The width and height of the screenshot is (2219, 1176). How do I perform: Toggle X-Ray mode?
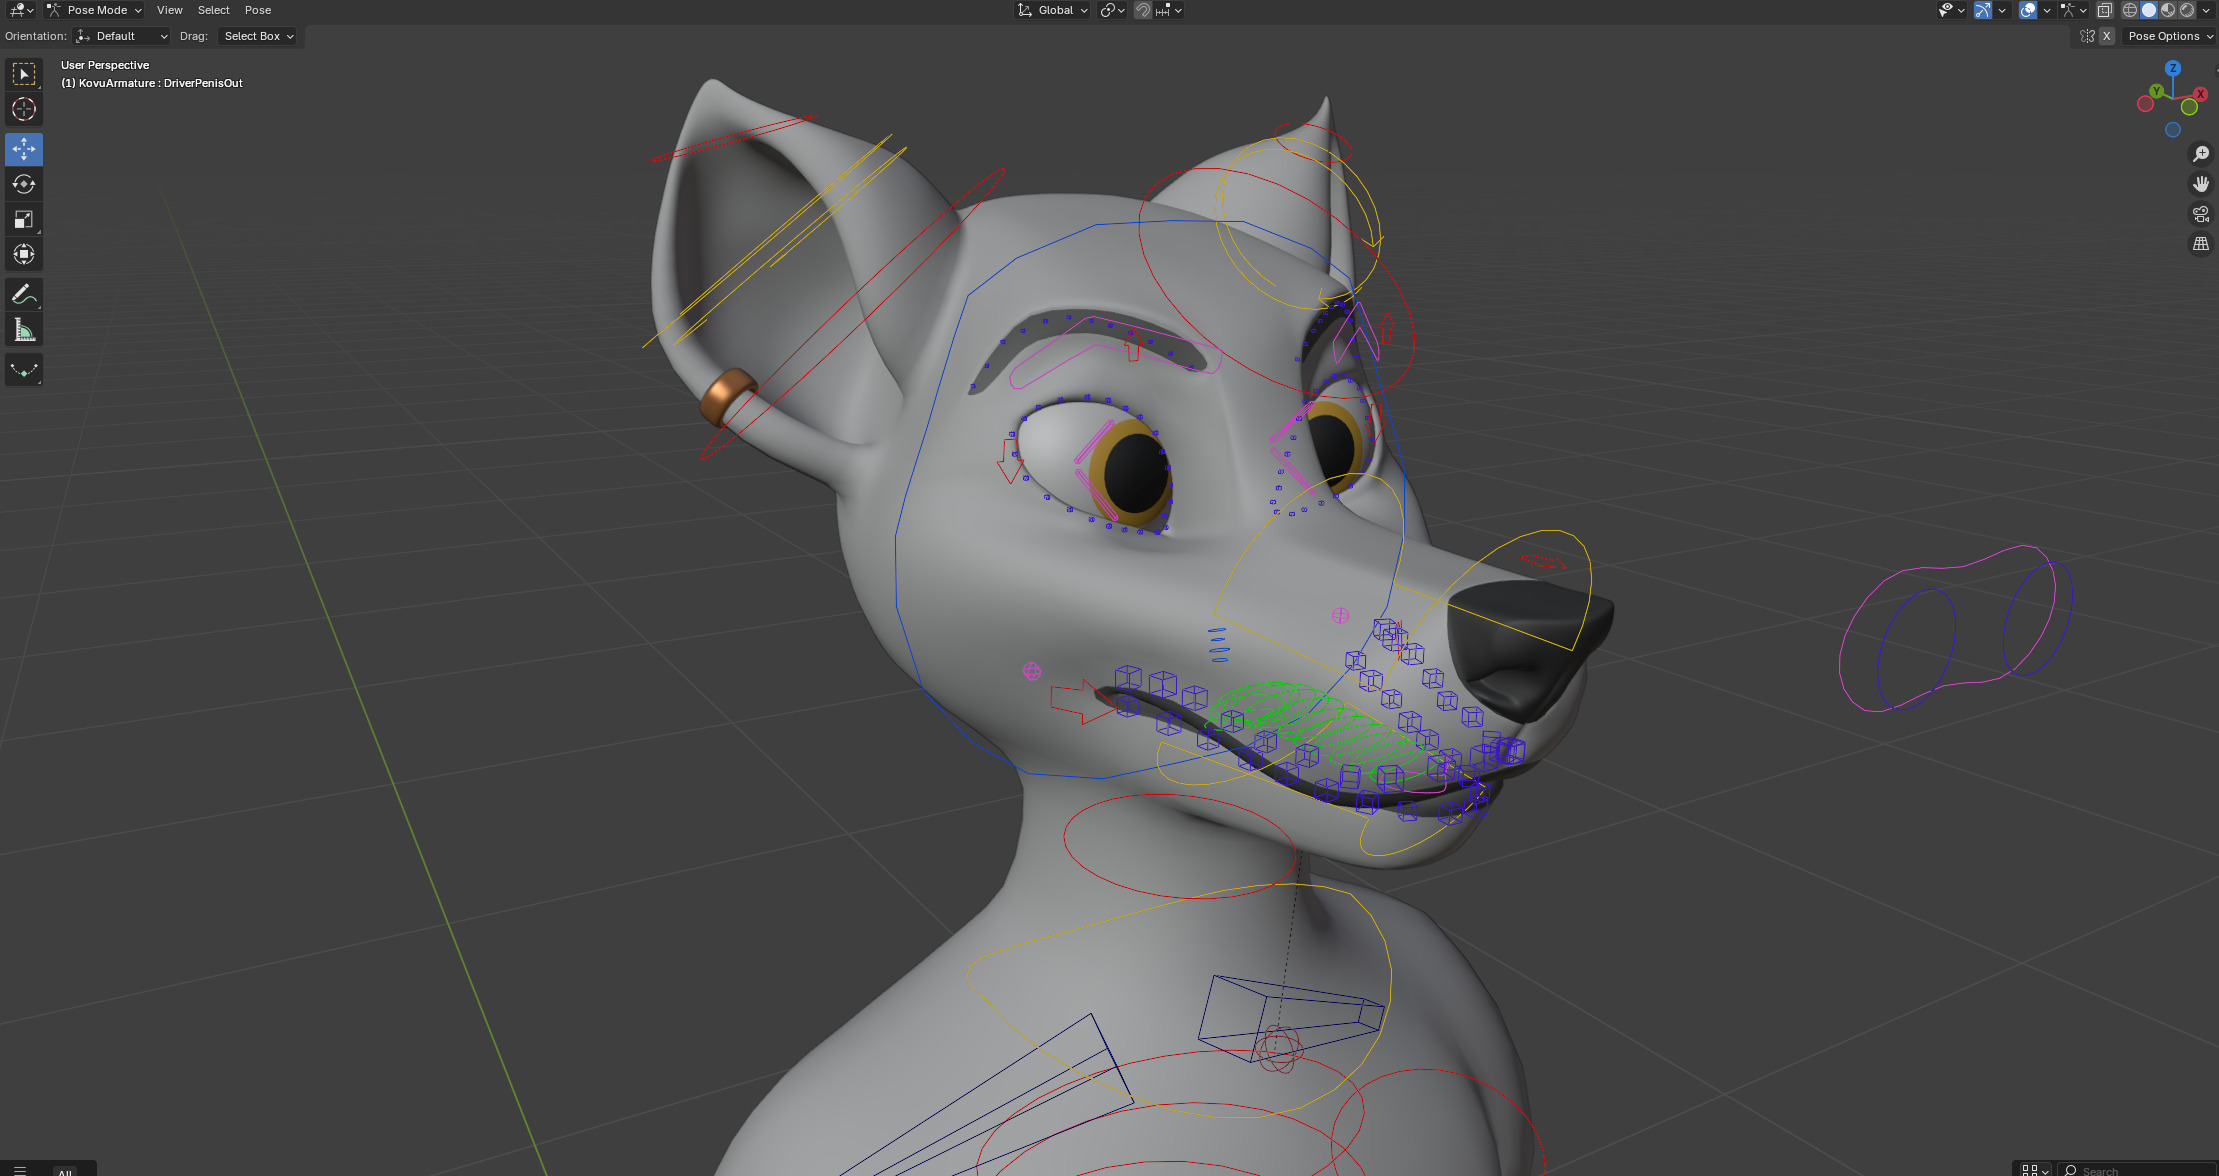2104,10
